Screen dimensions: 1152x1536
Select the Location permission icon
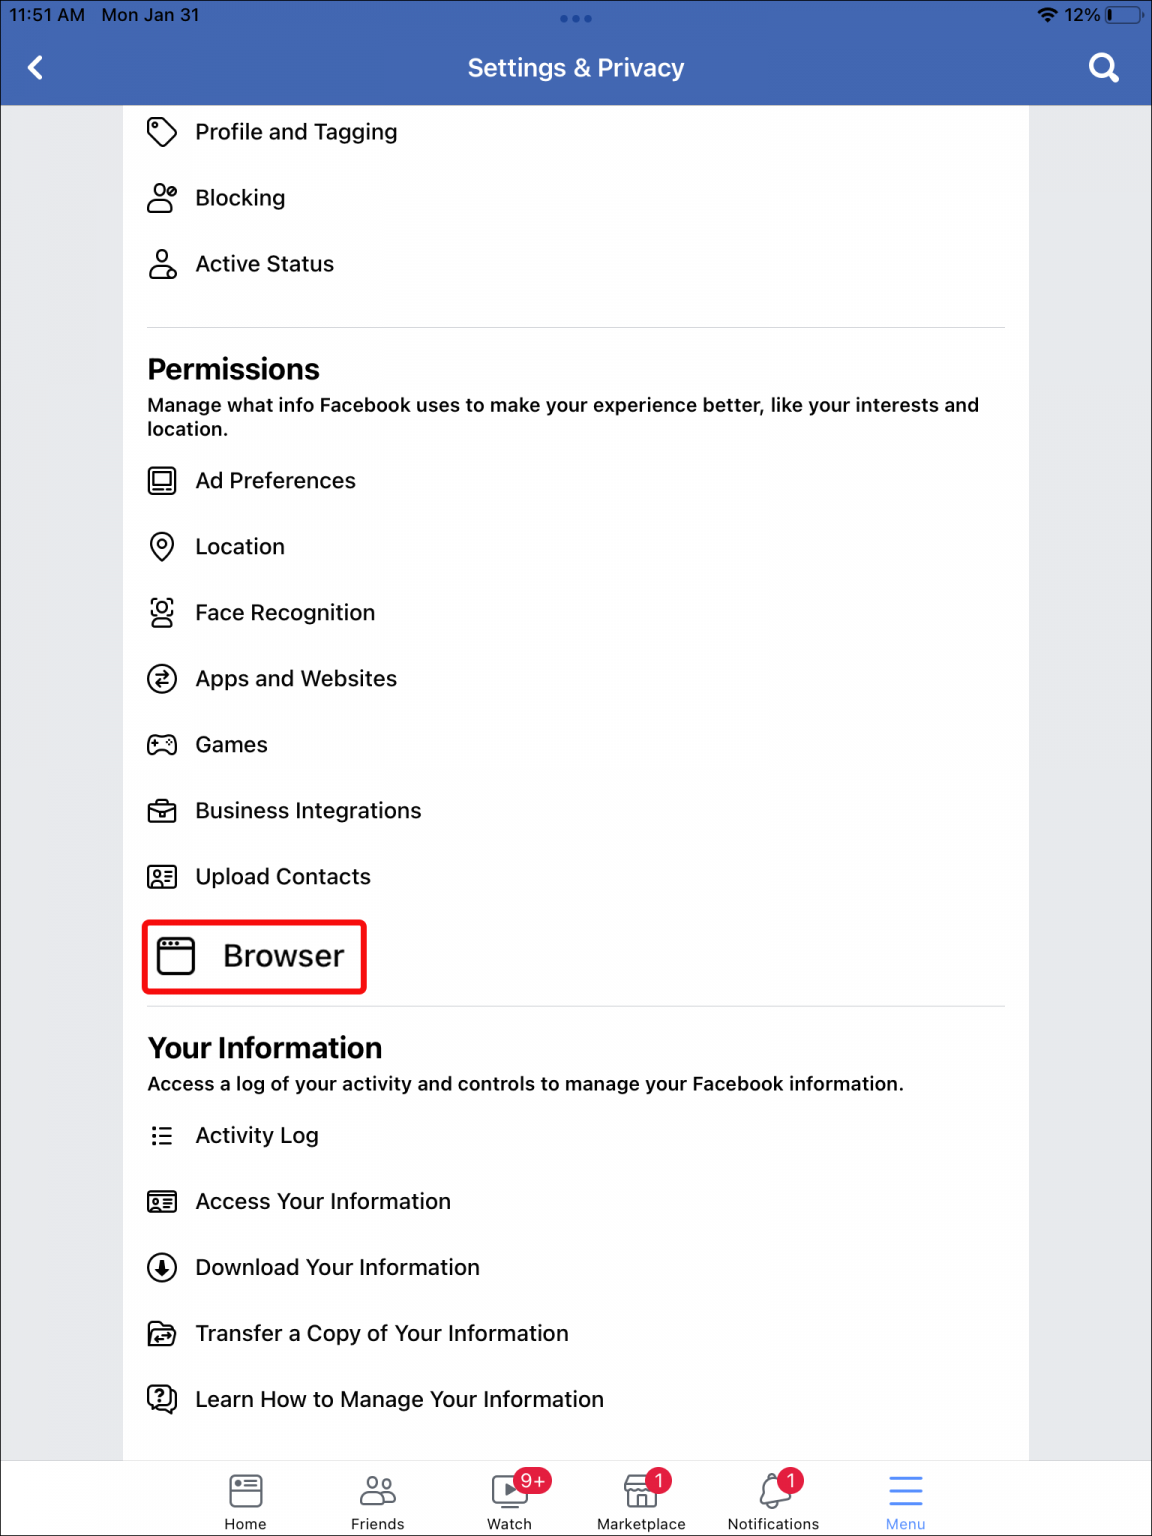(x=162, y=547)
